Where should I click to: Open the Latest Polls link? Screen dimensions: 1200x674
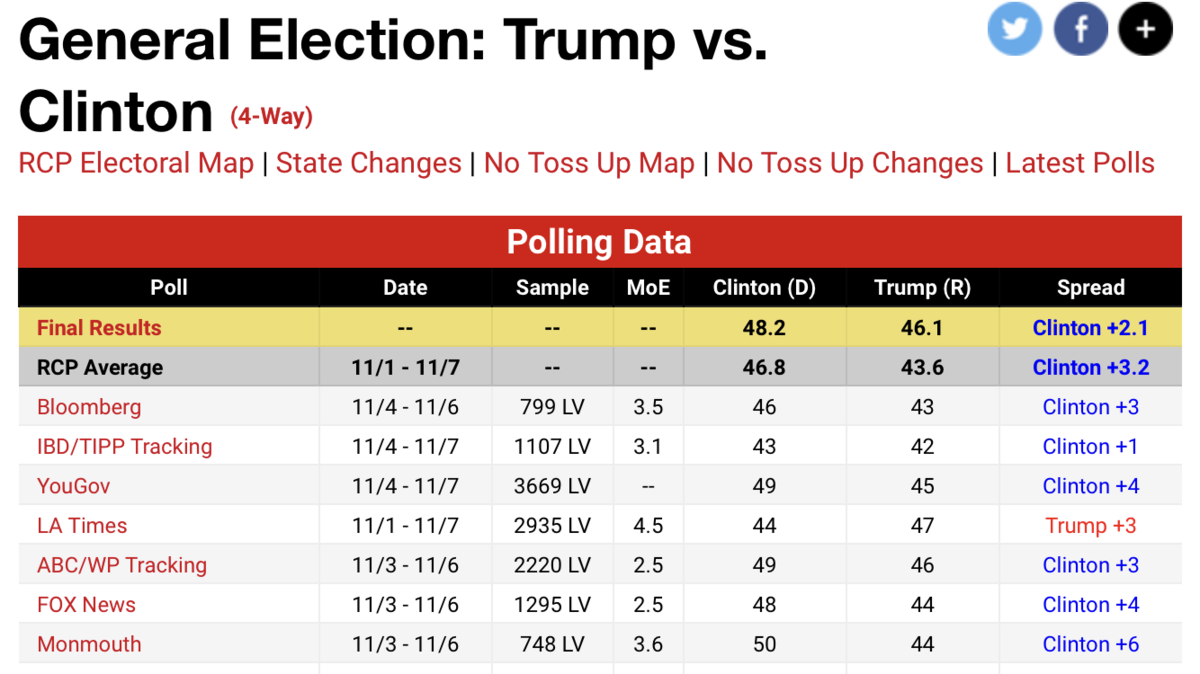pos(1080,163)
